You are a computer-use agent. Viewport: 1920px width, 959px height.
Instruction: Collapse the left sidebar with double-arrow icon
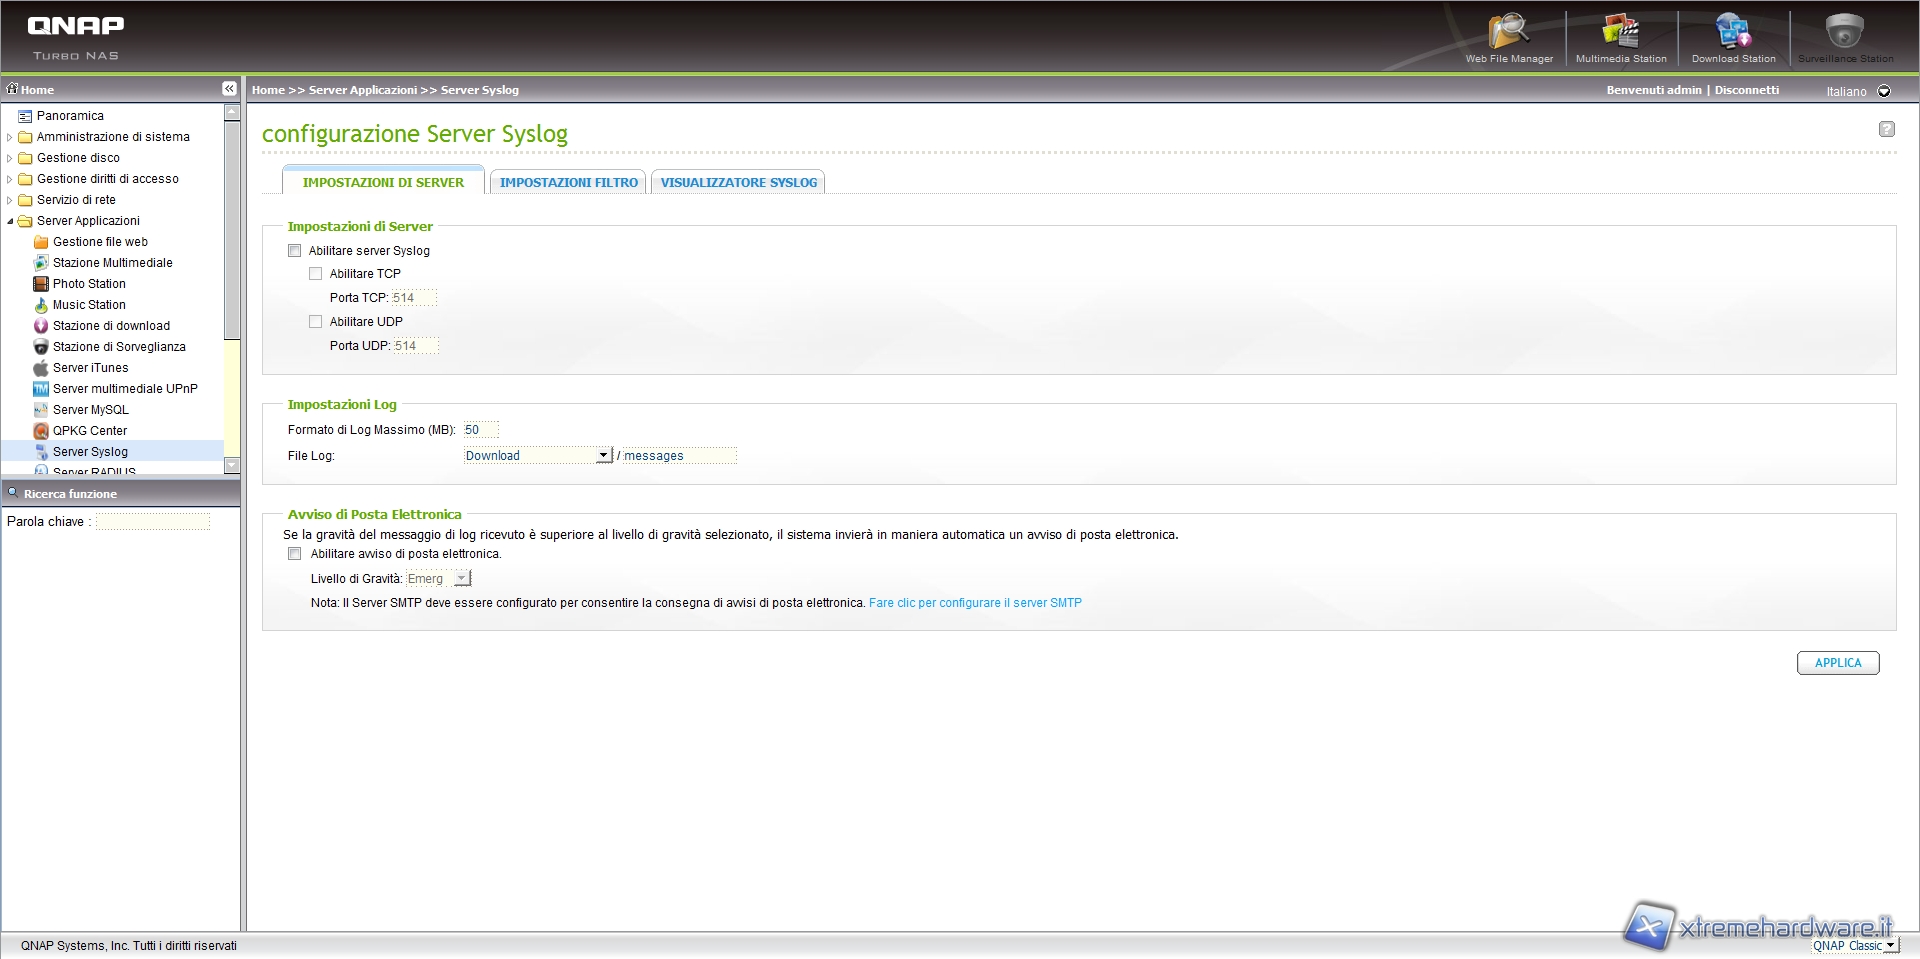pos(229,89)
